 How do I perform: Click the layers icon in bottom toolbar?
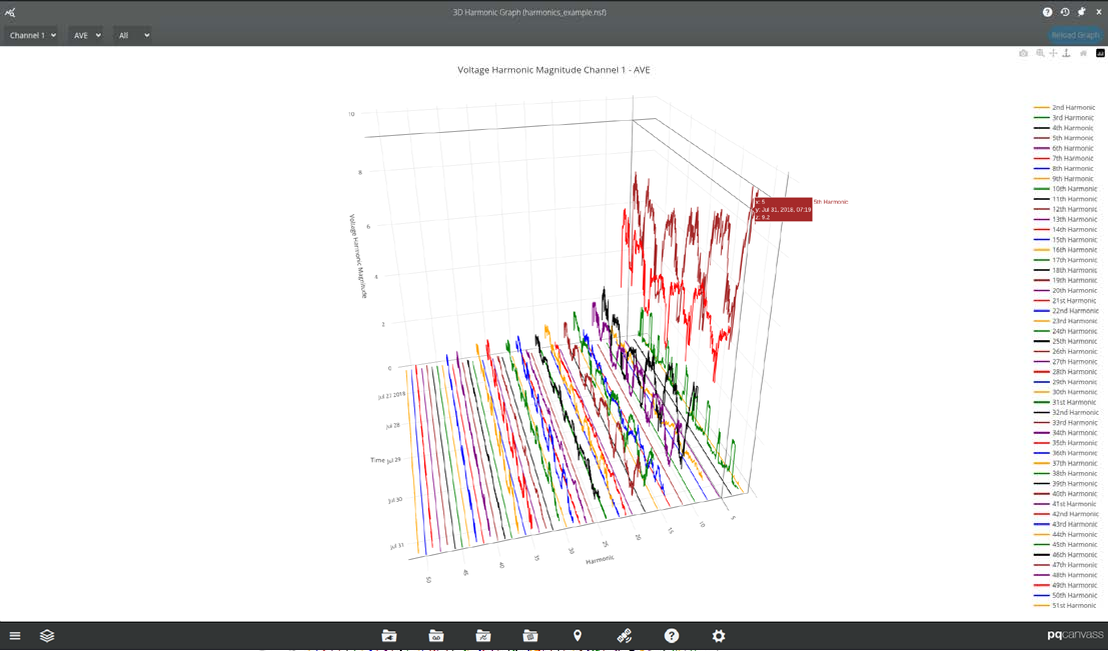point(45,635)
